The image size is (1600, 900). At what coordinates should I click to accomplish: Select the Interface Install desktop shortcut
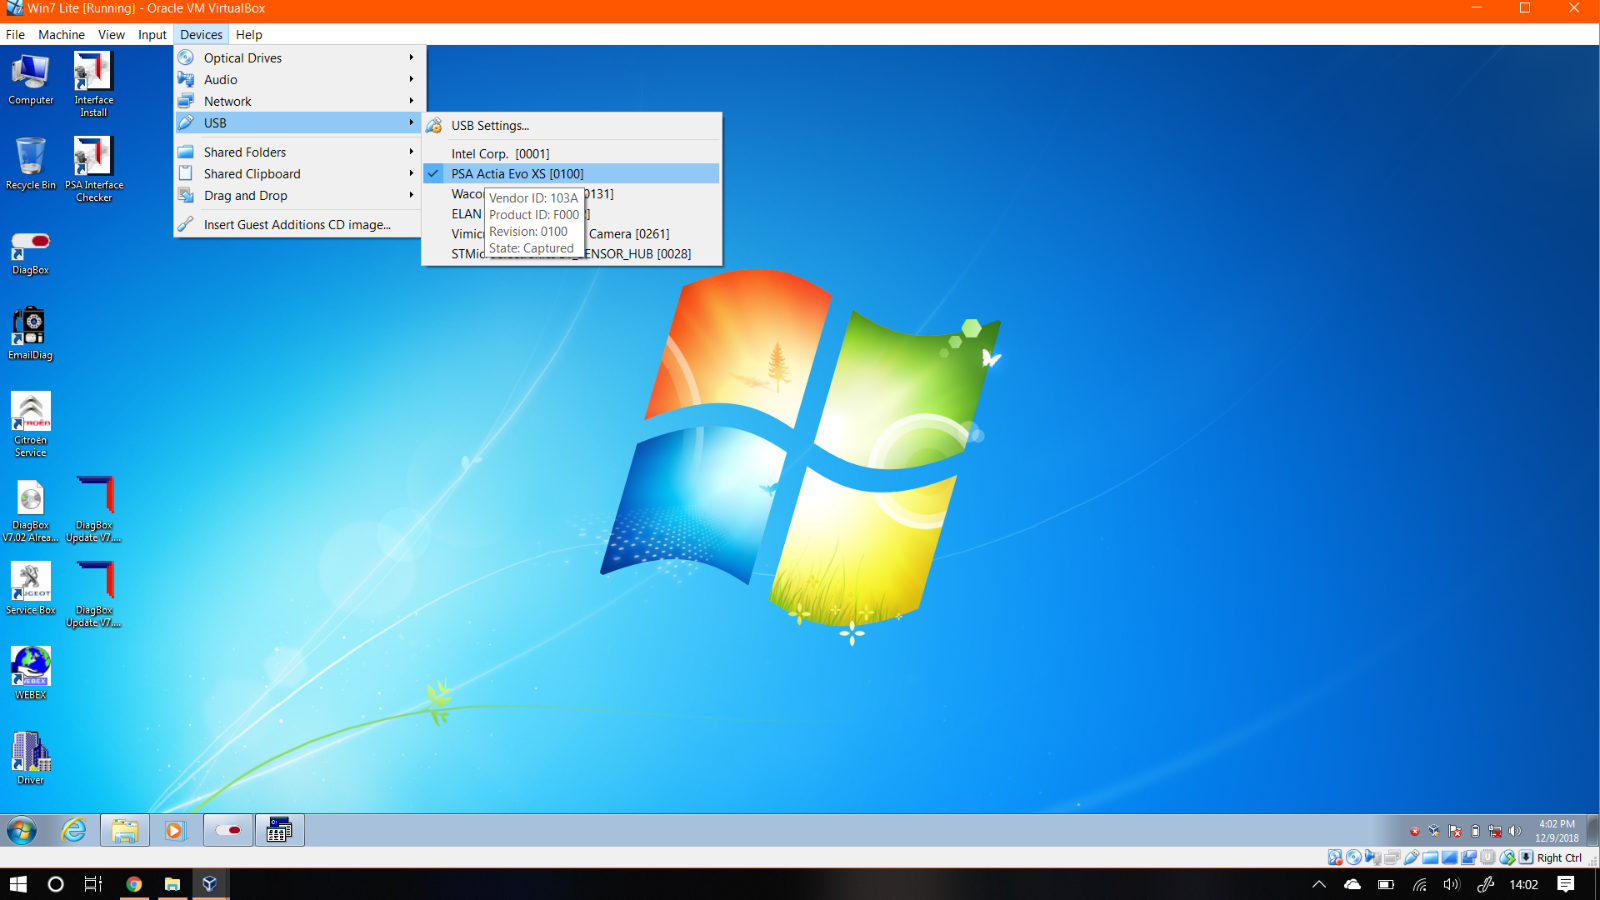(94, 85)
